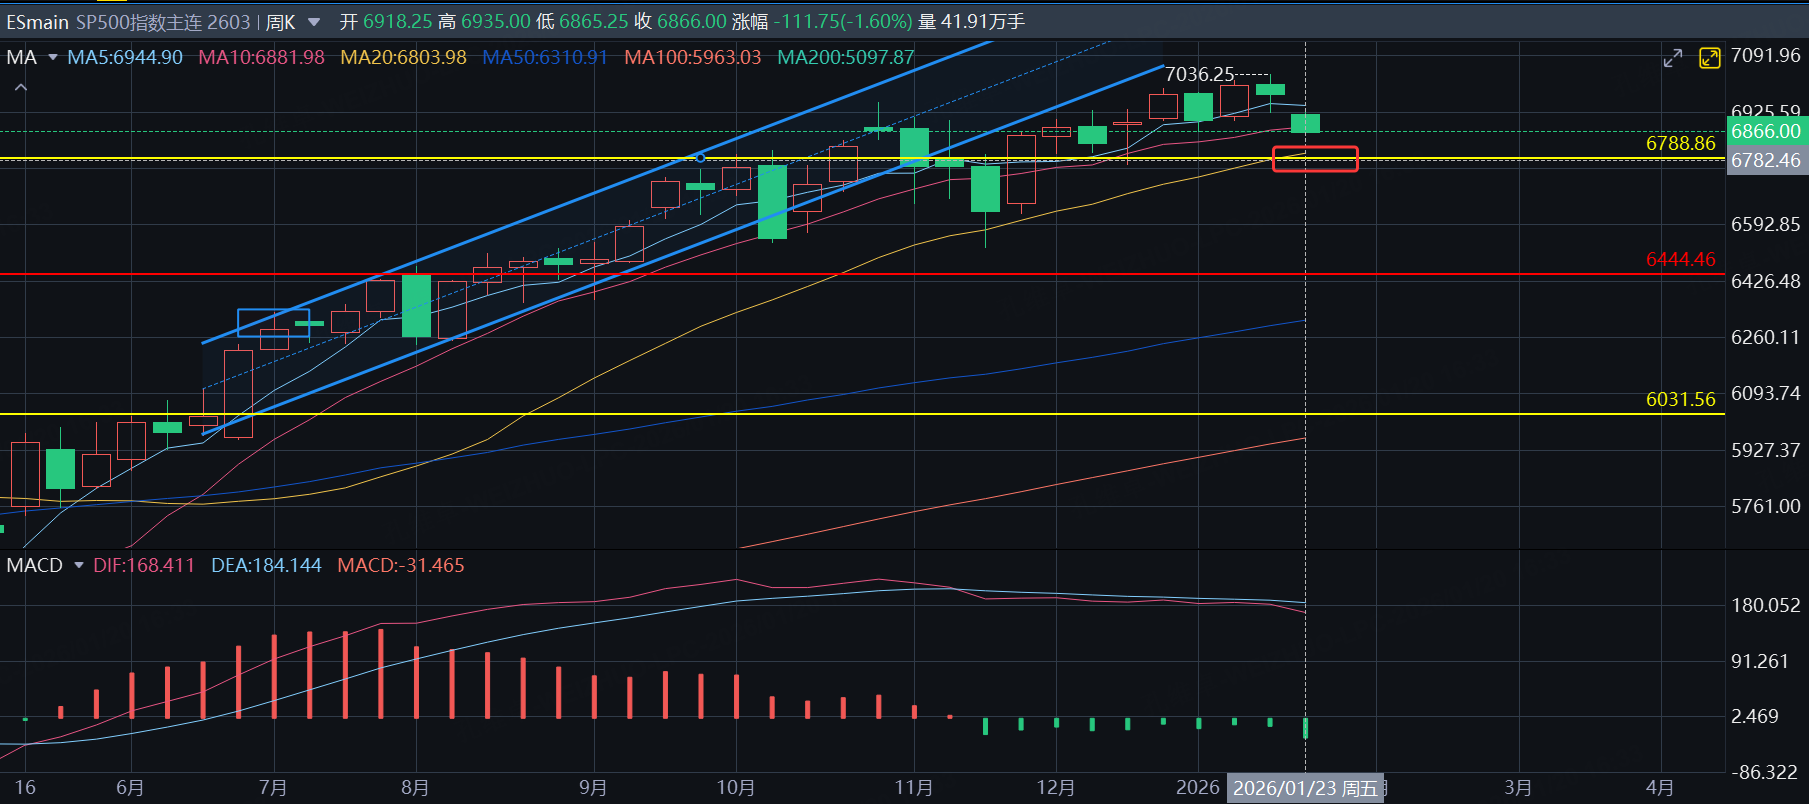Open the 周K period dropdown arrow
Viewport: 1809px width, 804px height.
(x=314, y=22)
